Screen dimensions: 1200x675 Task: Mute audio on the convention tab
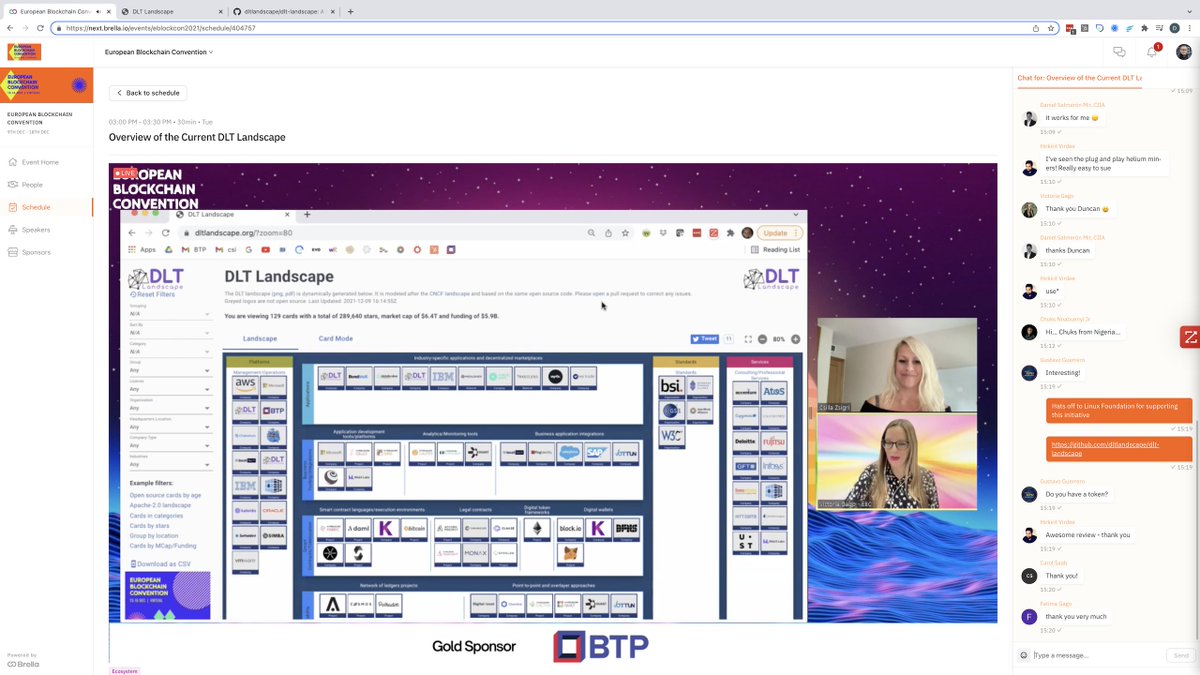96,11
